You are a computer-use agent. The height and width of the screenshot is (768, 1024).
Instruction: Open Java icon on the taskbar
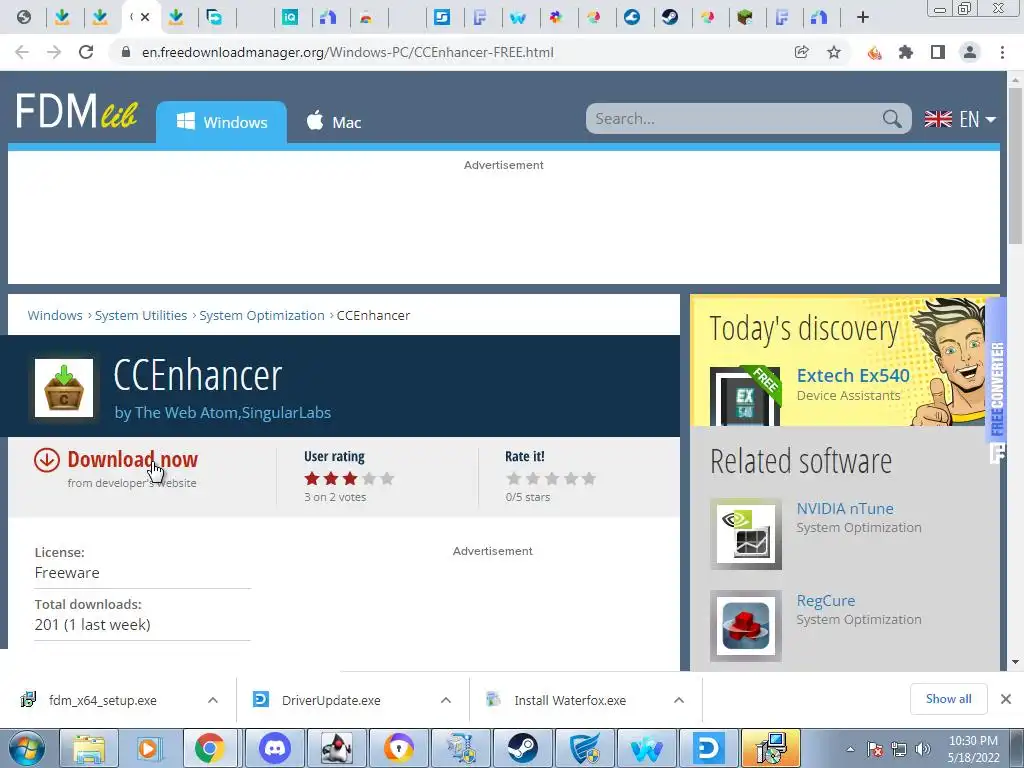coord(337,748)
